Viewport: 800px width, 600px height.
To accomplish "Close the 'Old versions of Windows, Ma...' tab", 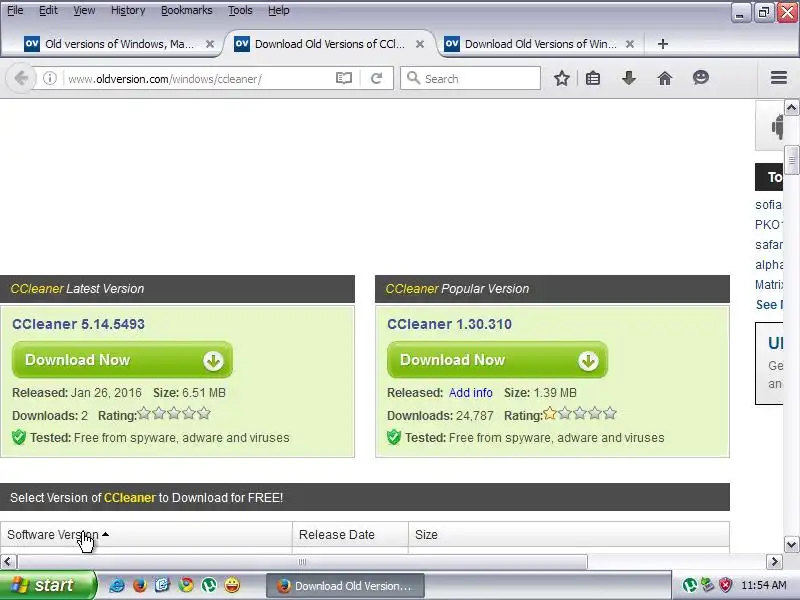I will click(210, 44).
